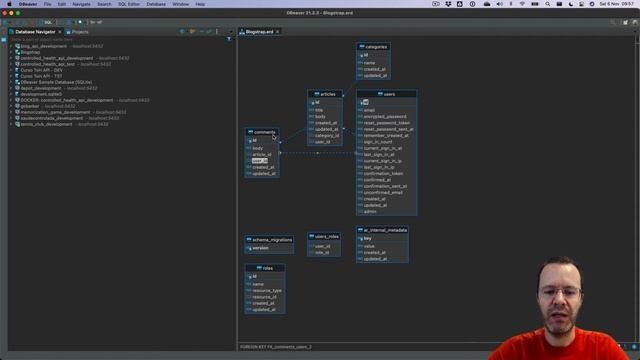
Task: Click the volume icon in menu bar
Action: 499,4
